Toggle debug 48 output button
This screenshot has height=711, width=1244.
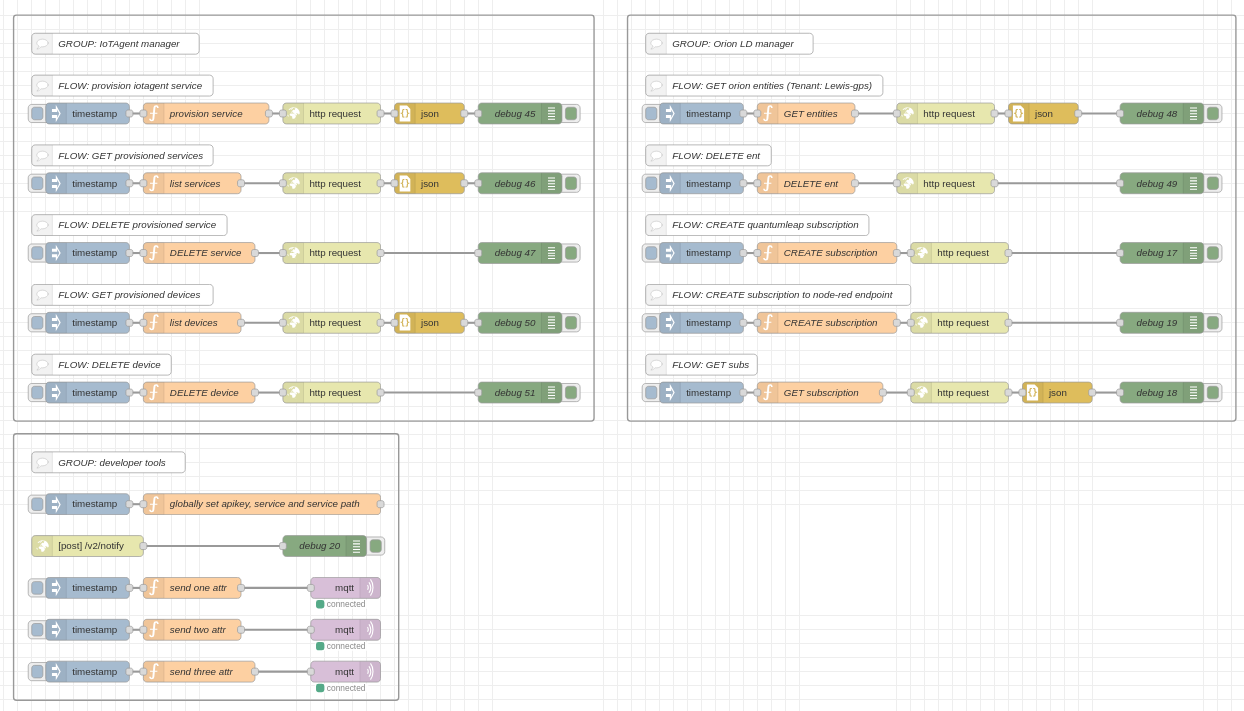[x=1213, y=114]
